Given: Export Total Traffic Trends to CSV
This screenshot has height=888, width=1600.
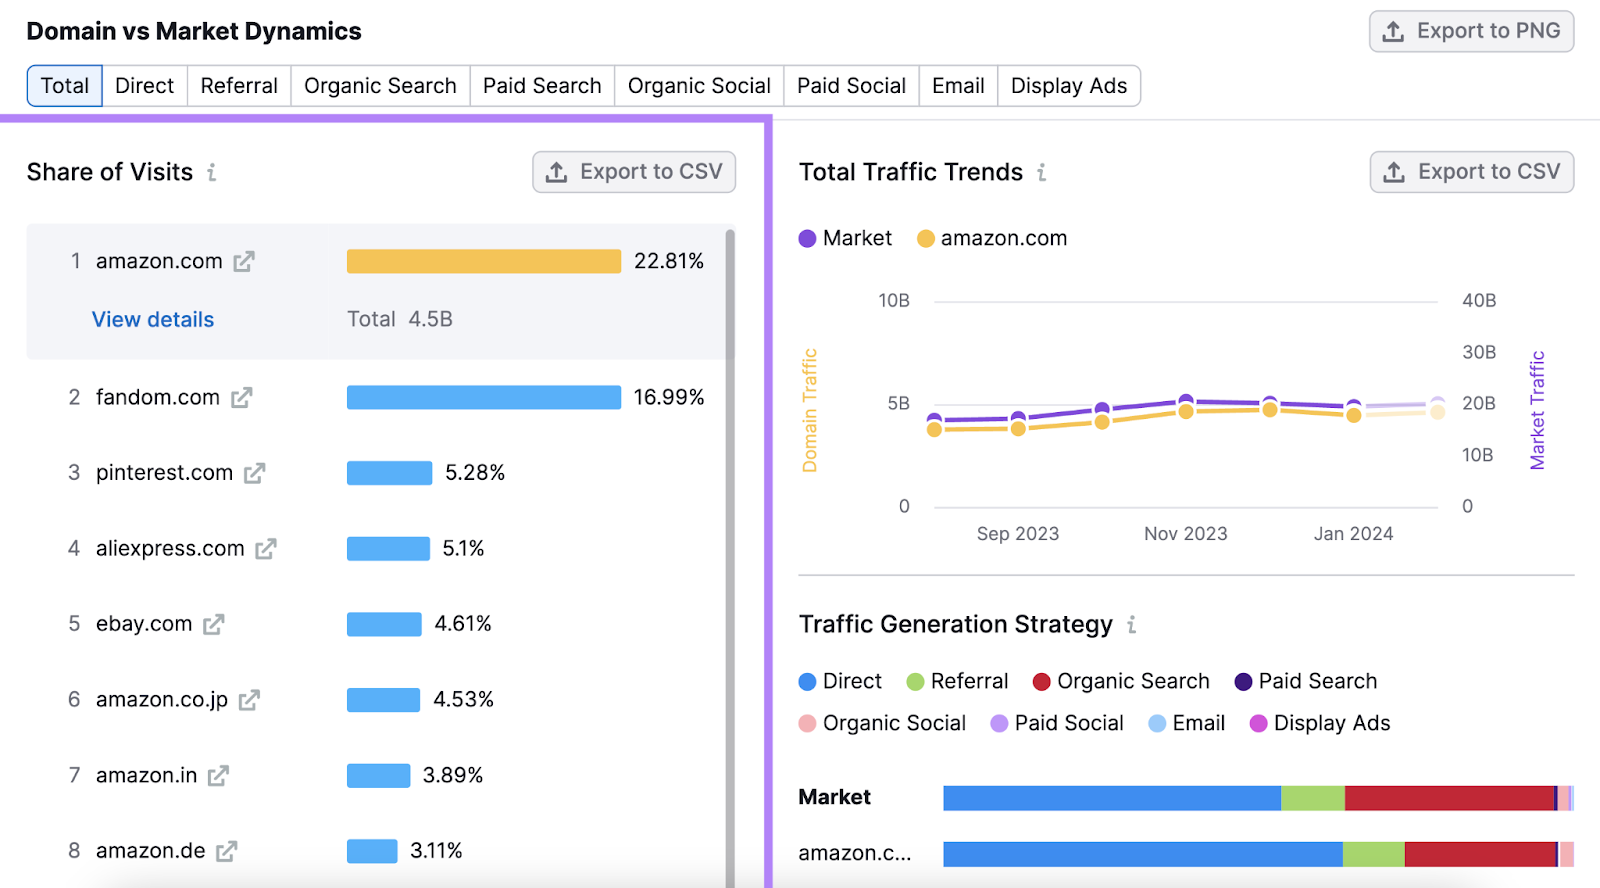Looking at the screenshot, I should 1471,172.
